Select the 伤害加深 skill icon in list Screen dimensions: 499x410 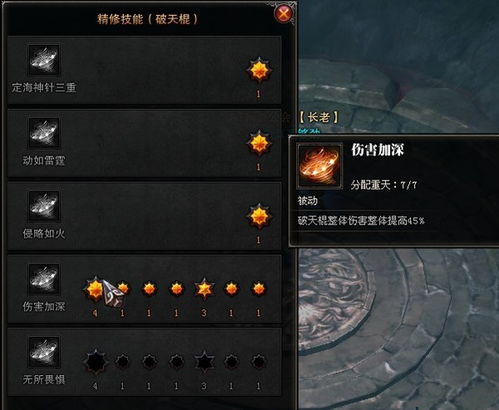44,279
